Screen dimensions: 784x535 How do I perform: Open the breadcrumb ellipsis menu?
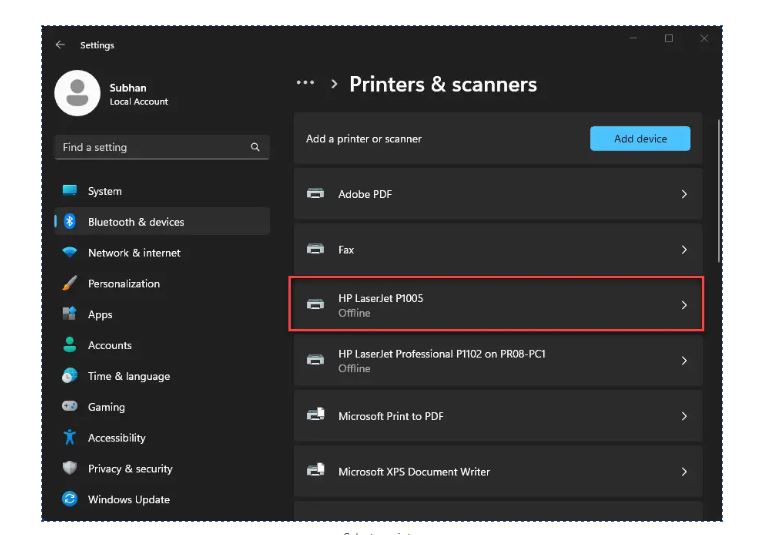[x=305, y=84]
